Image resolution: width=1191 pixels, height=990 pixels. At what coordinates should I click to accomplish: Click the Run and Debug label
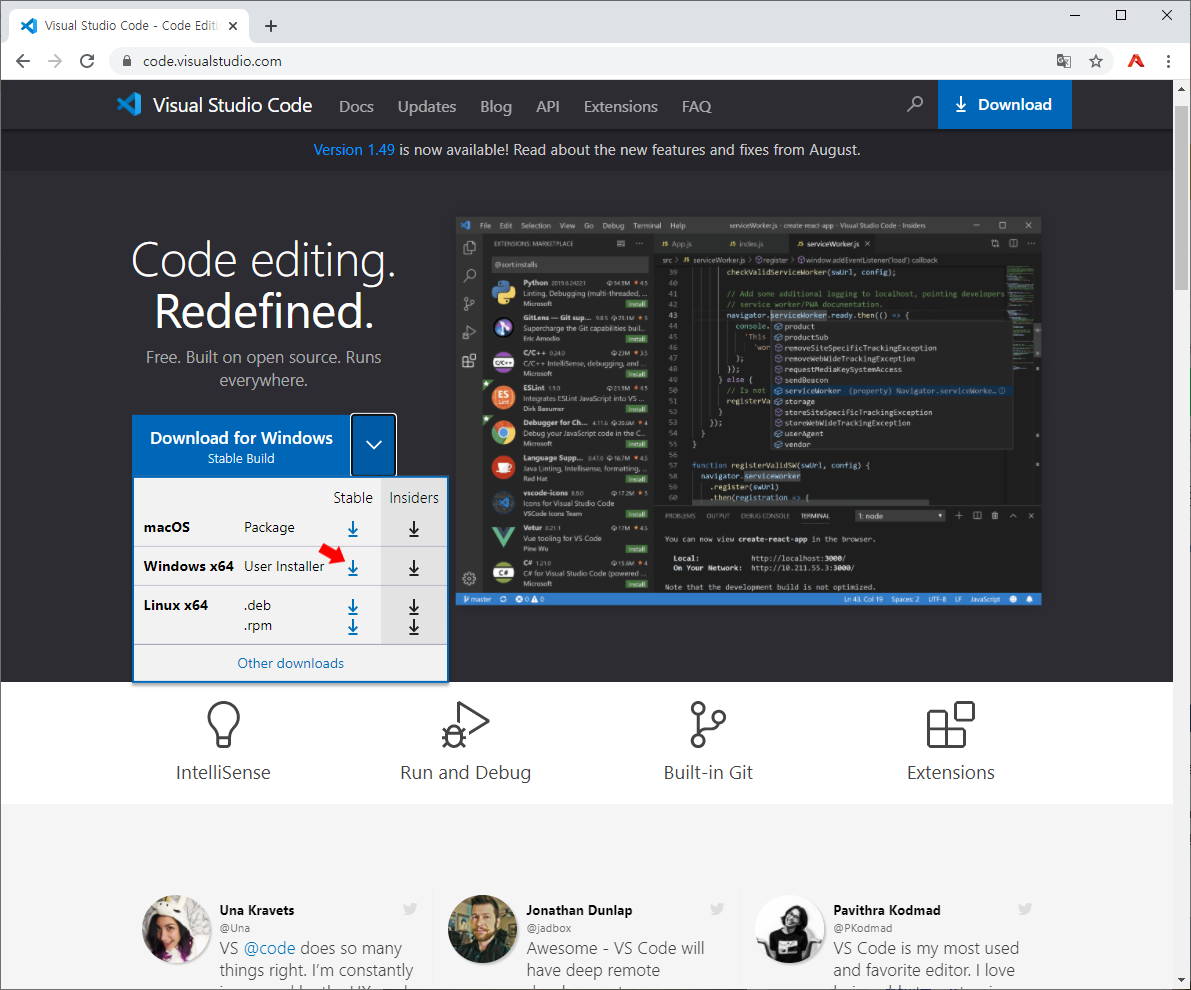click(x=466, y=773)
